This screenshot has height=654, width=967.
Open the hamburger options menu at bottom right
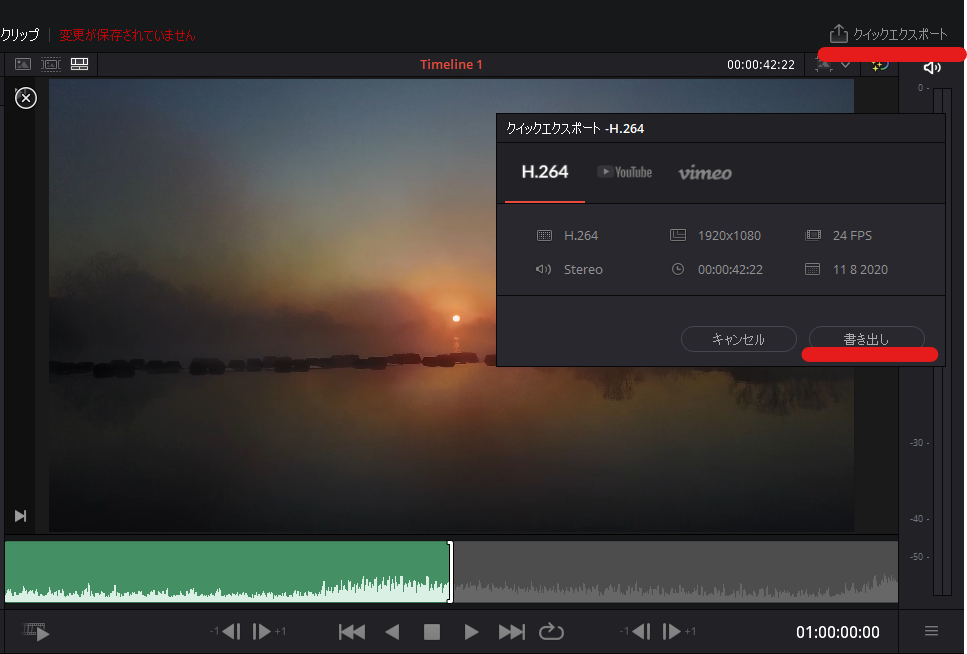coord(931,631)
